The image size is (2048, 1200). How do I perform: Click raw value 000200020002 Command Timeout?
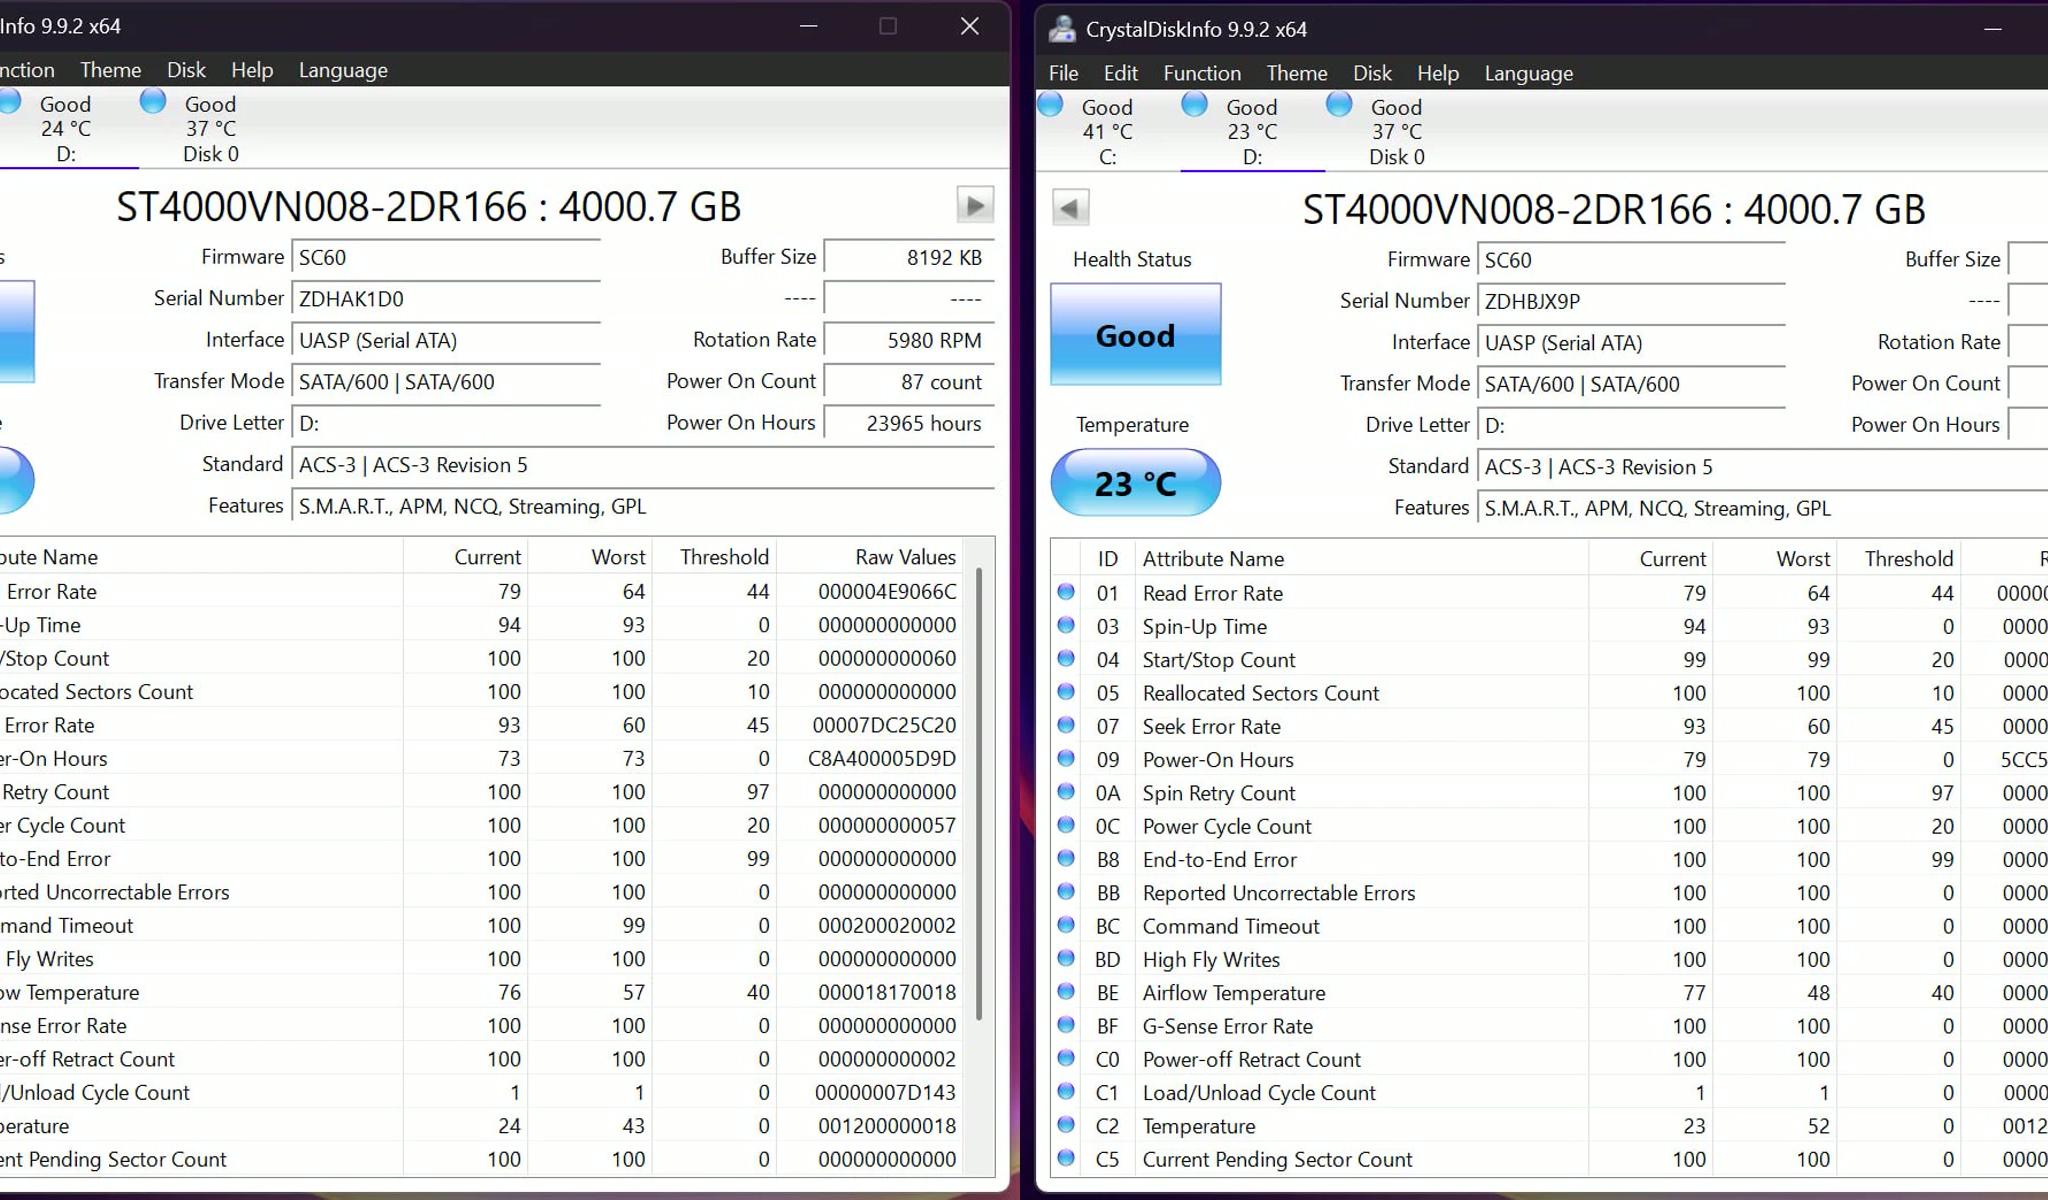pos(887,926)
